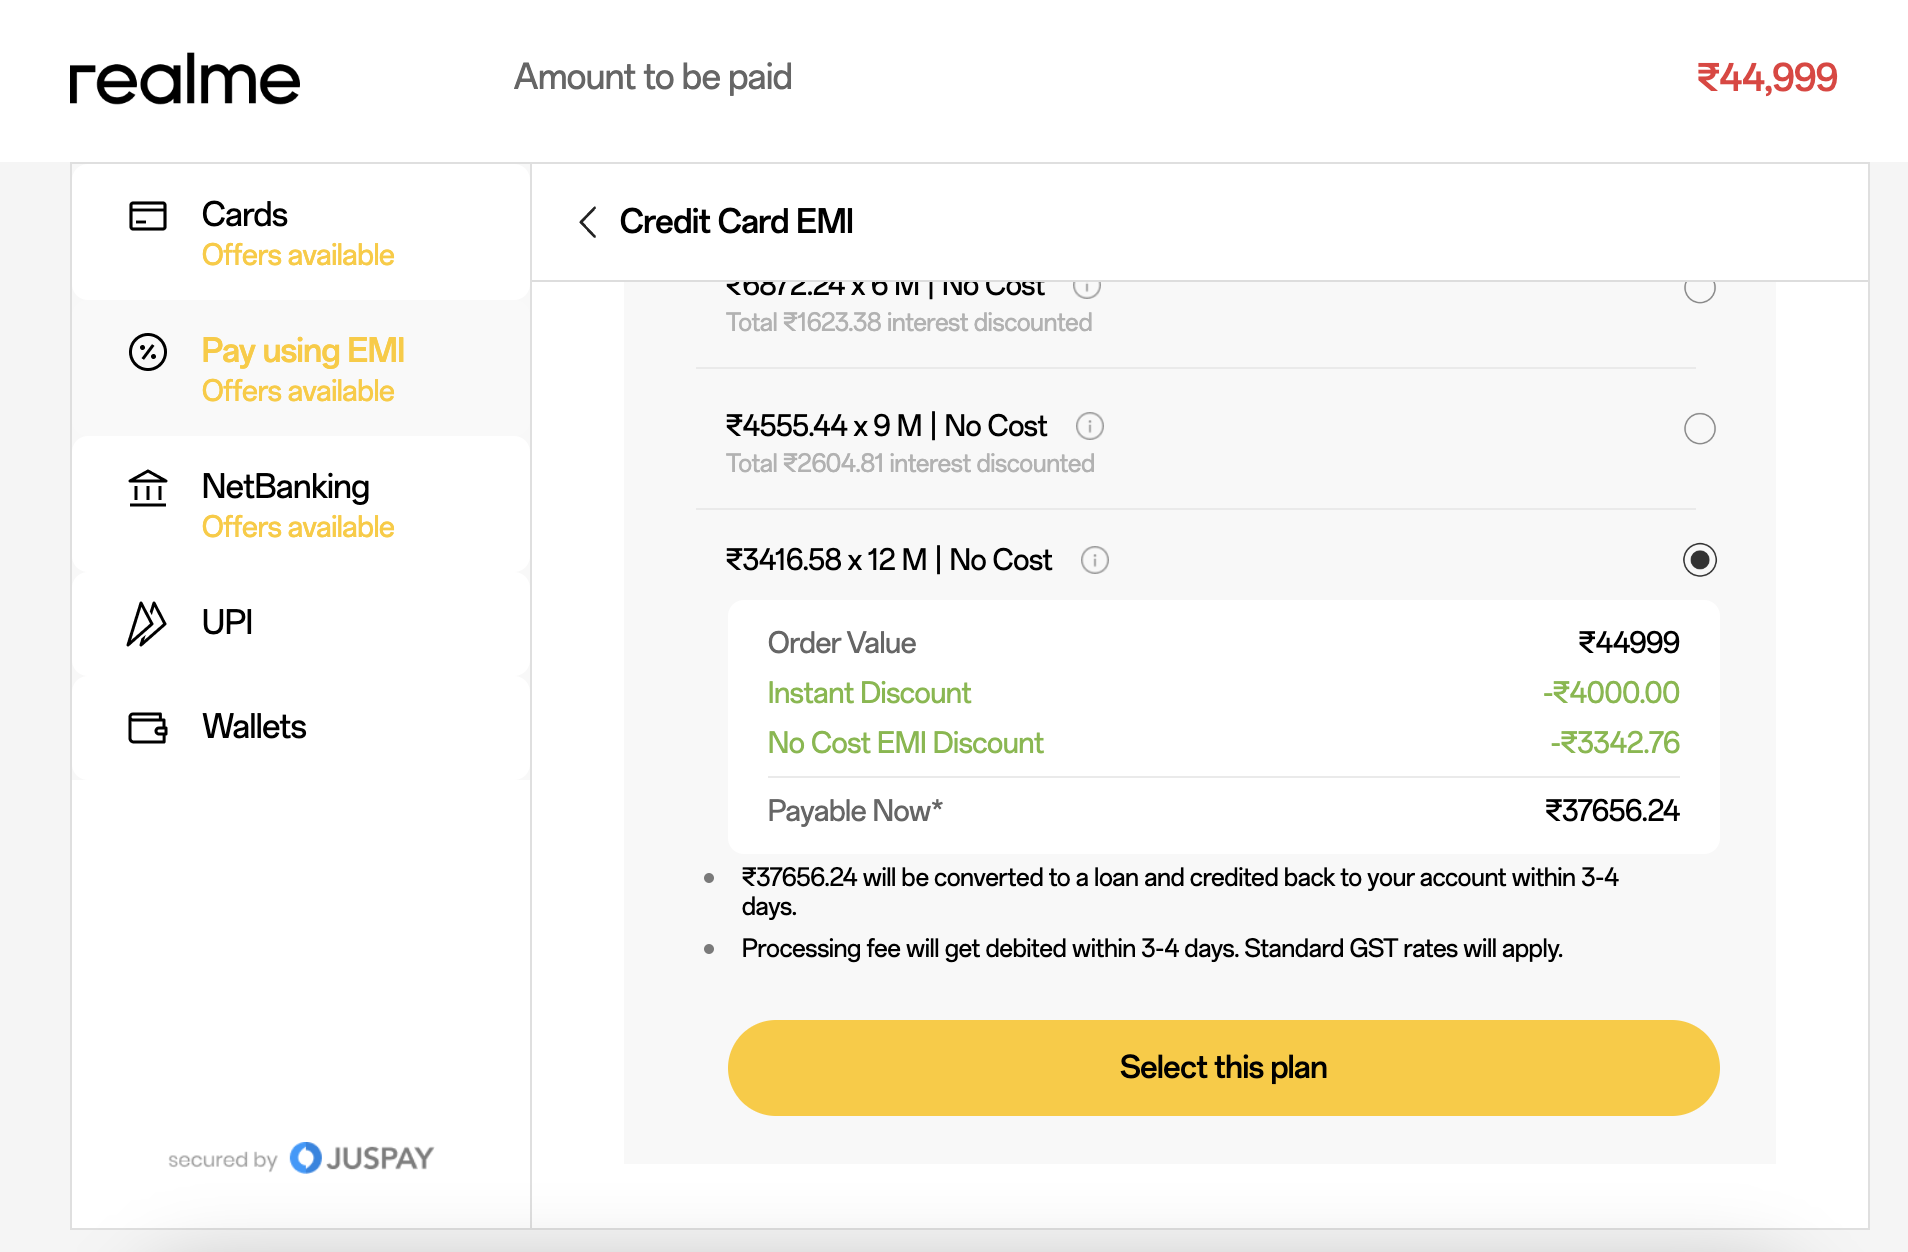
Task: Select the 9 month No Cost EMI radio
Action: (x=1699, y=429)
